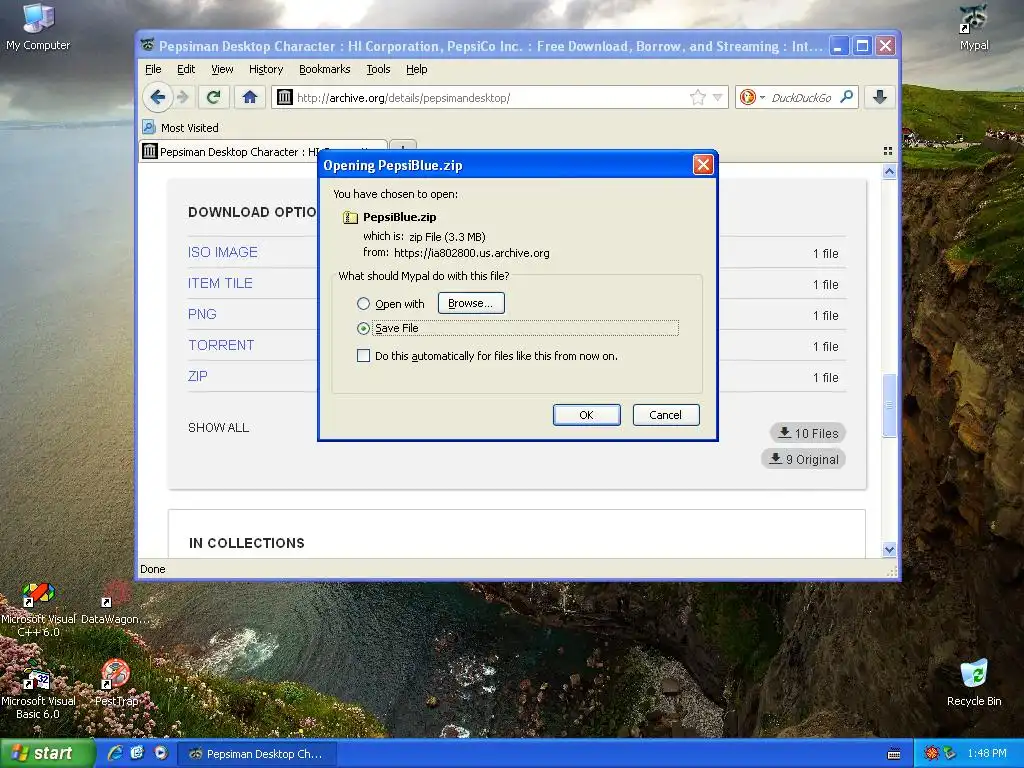Open the Mypal desktop shortcut
The height and width of the screenshot is (768, 1024).
[974, 27]
